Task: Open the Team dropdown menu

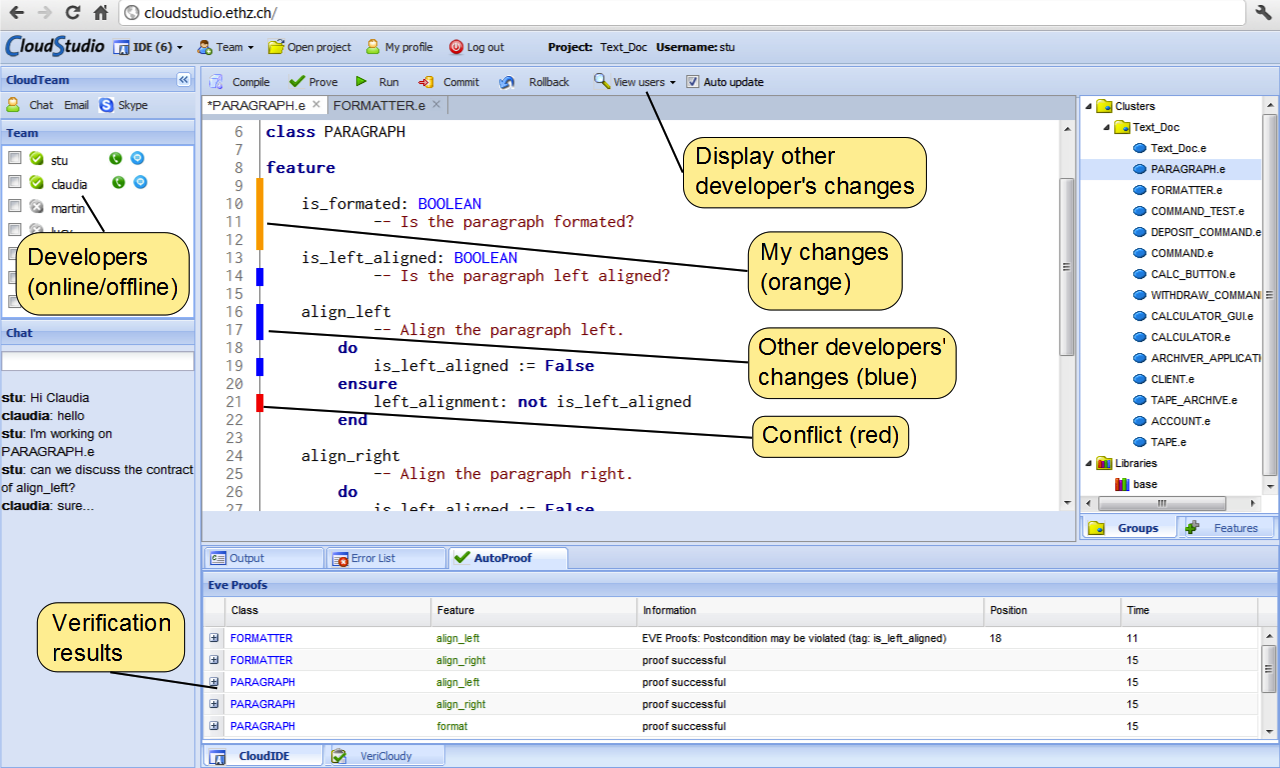Action: tap(226, 47)
